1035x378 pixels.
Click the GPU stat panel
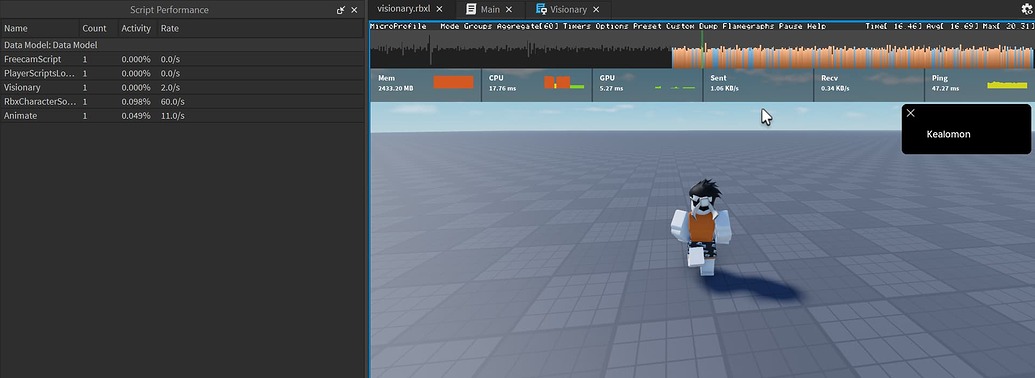648,85
